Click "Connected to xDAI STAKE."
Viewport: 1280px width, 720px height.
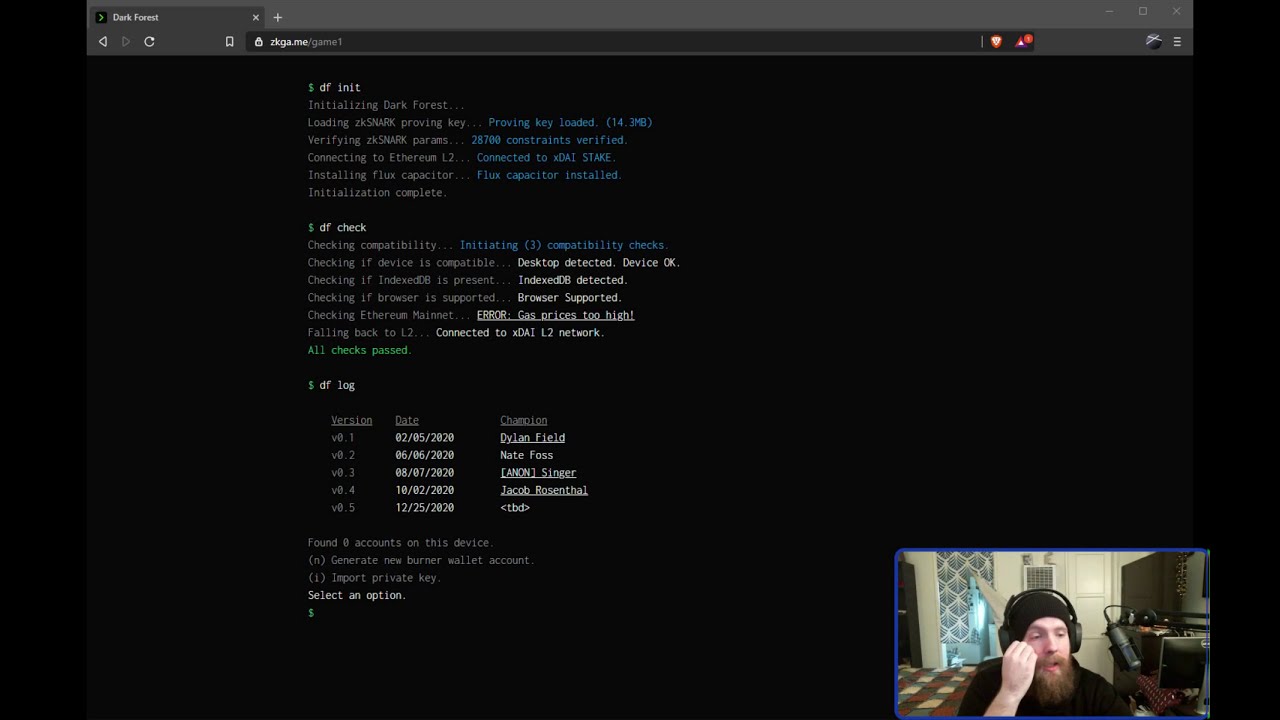[546, 158]
